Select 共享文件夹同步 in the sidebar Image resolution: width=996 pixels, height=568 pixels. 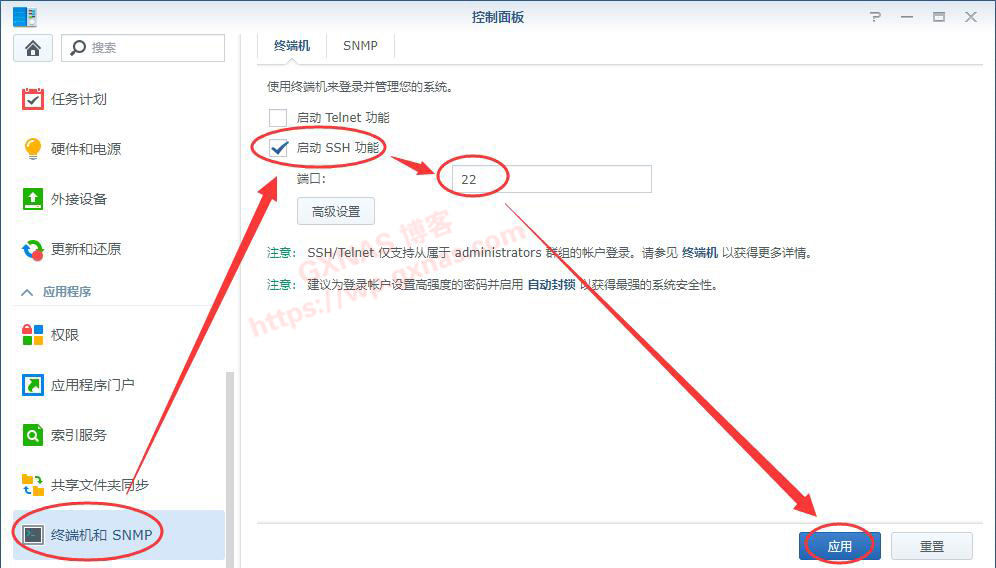(100, 485)
